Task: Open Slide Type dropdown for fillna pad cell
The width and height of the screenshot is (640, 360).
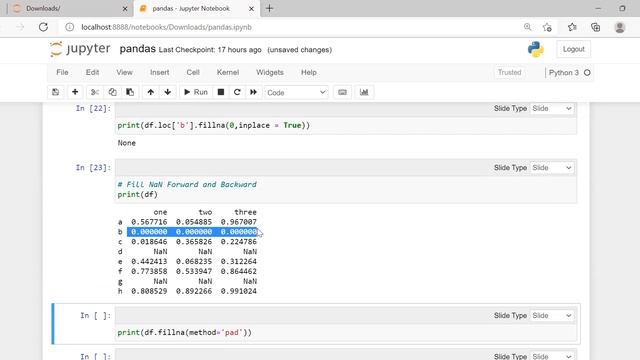Action: pos(551,316)
